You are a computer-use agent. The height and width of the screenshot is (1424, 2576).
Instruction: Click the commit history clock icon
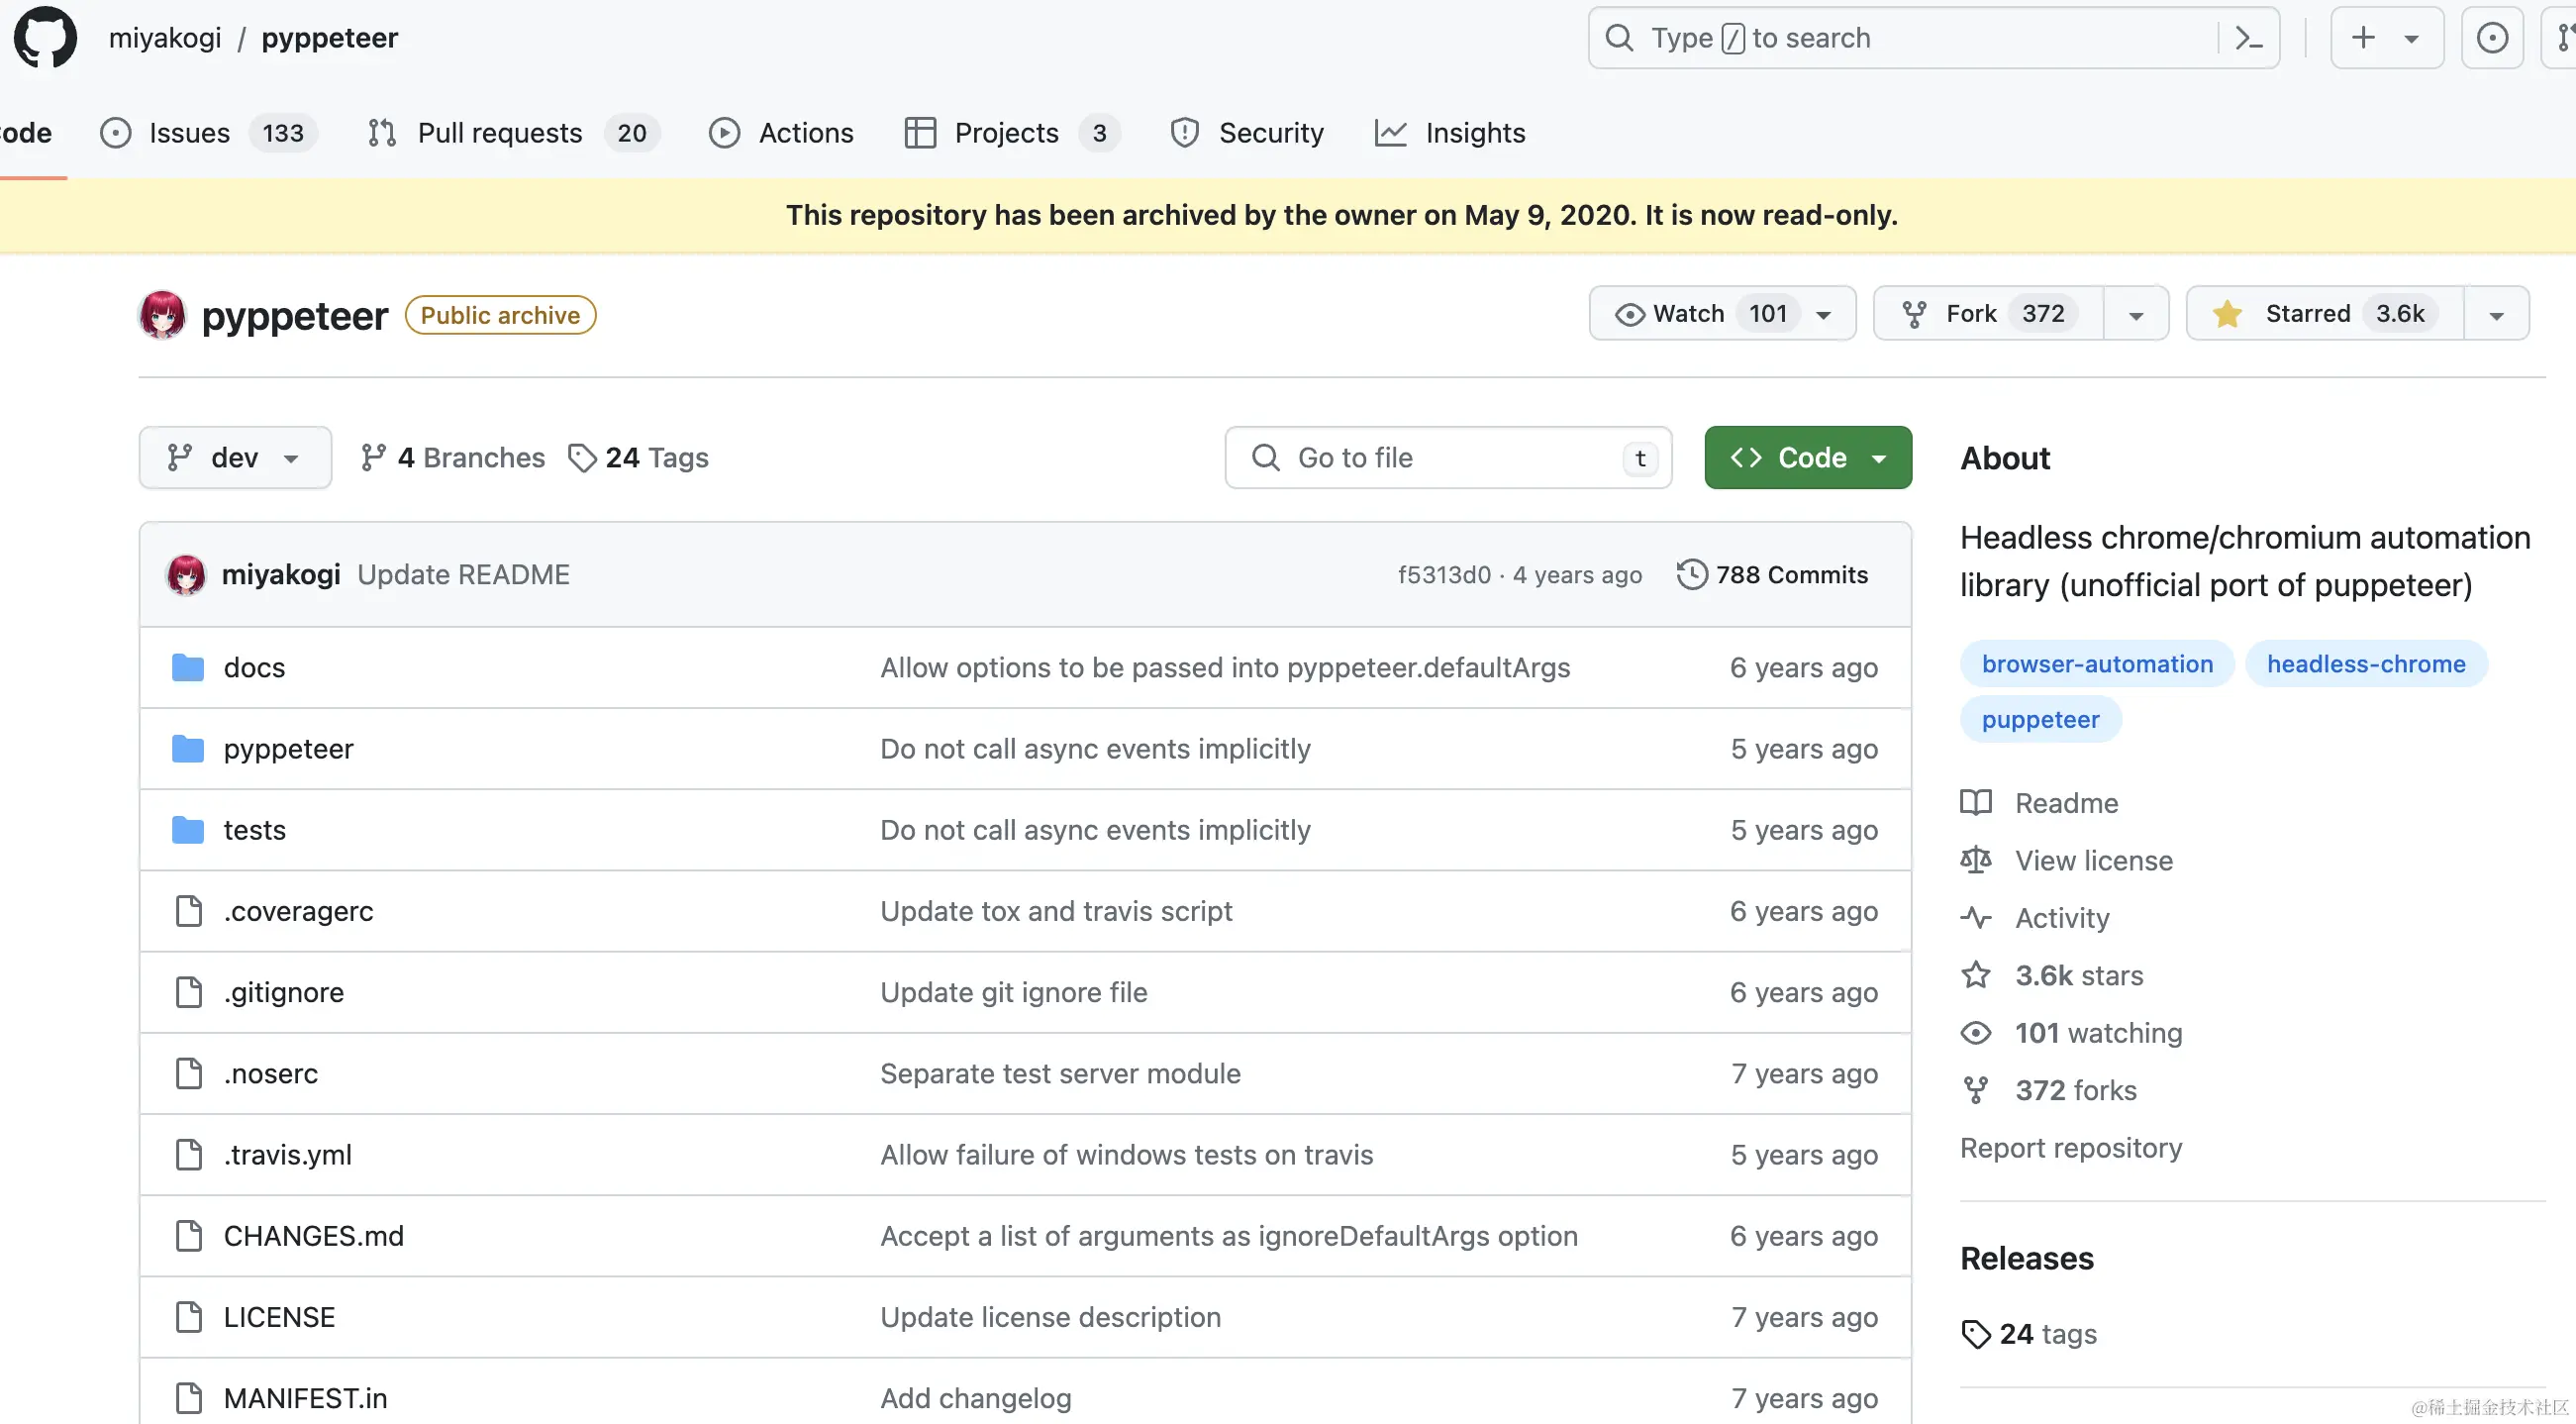(1691, 574)
